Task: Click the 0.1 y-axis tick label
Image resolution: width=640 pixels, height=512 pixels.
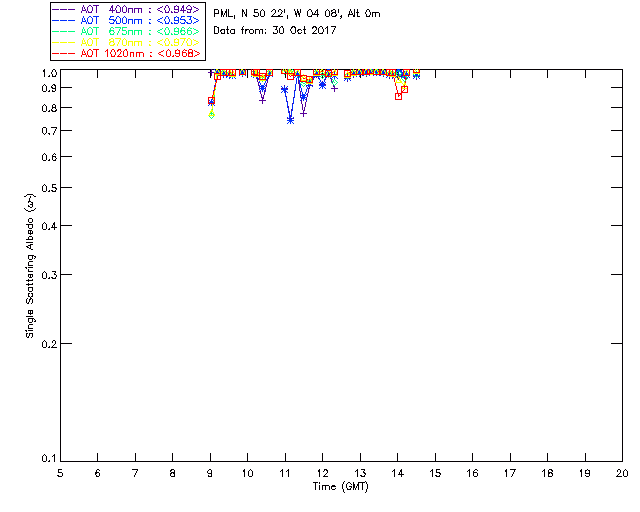Action: pyautogui.click(x=49, y=459)
